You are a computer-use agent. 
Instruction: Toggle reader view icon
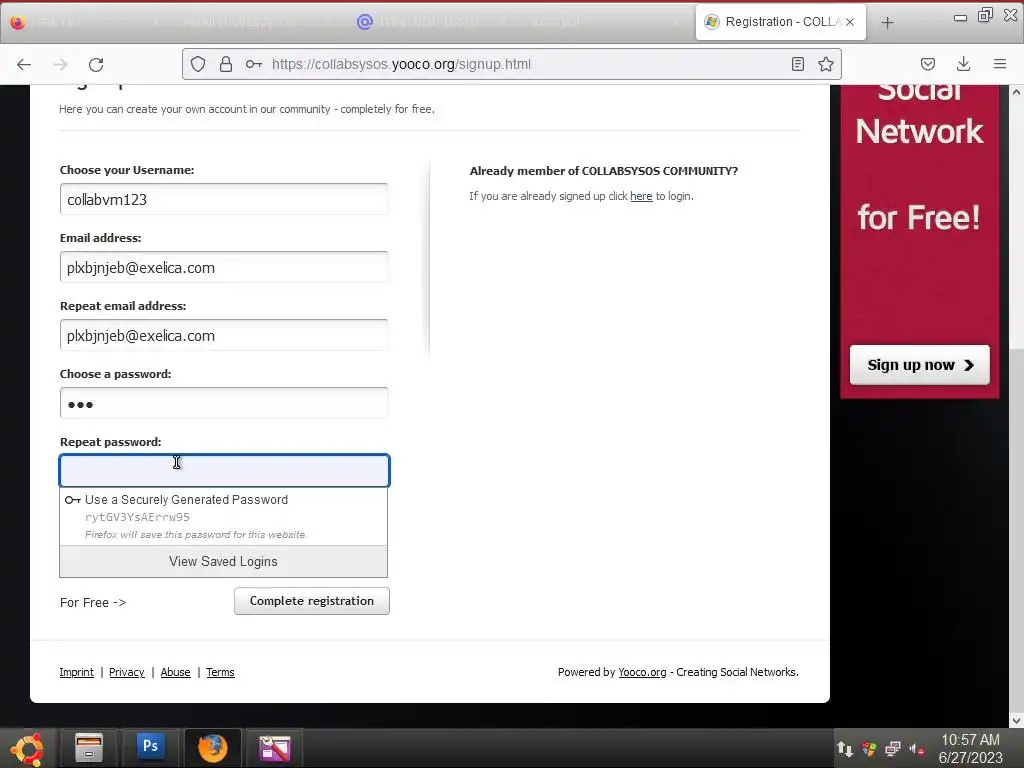click(x=797, y=64)
